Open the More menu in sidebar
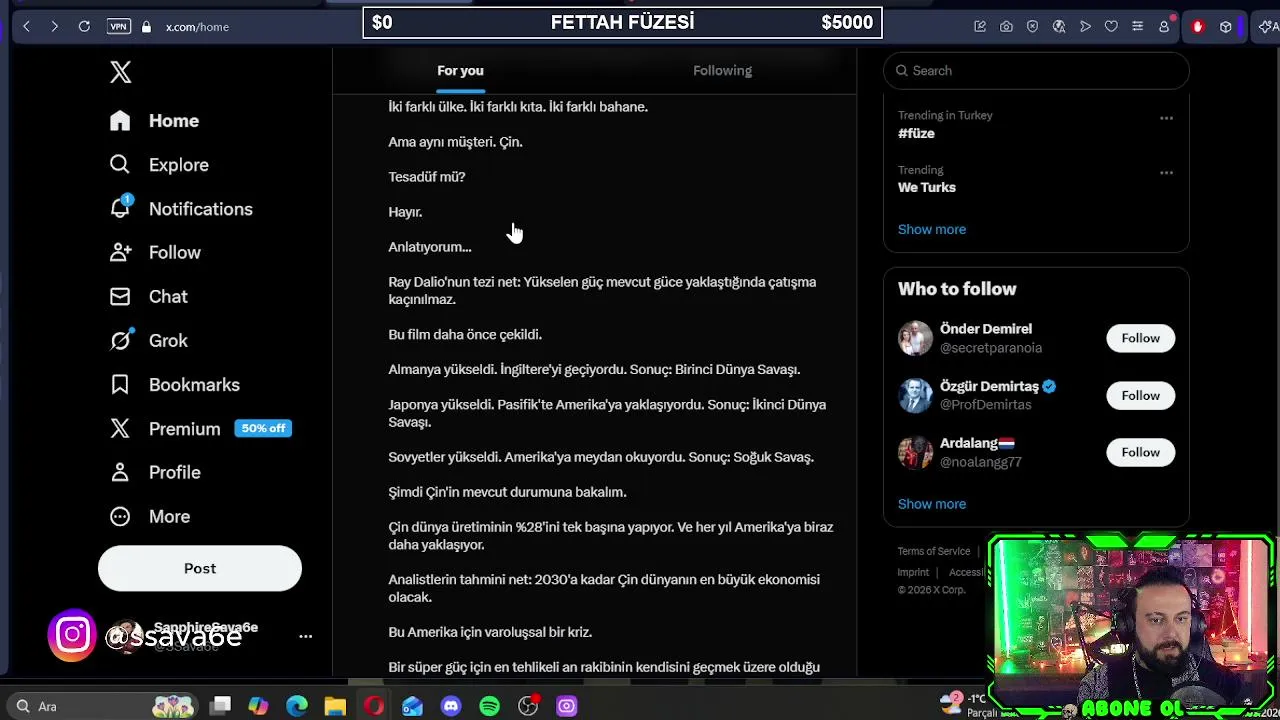The width and height of the screenshot is (1280, 720). [x=150, y=516]
